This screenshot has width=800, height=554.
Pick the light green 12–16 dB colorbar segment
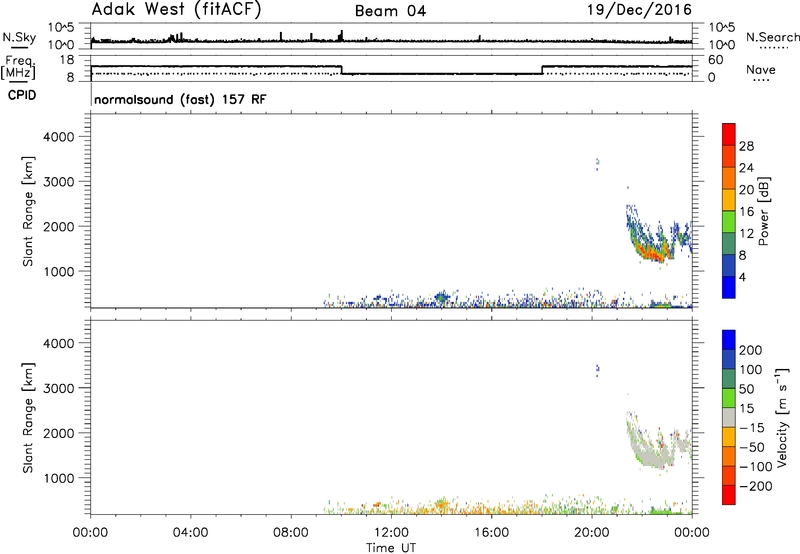click(x=729, y=222)
